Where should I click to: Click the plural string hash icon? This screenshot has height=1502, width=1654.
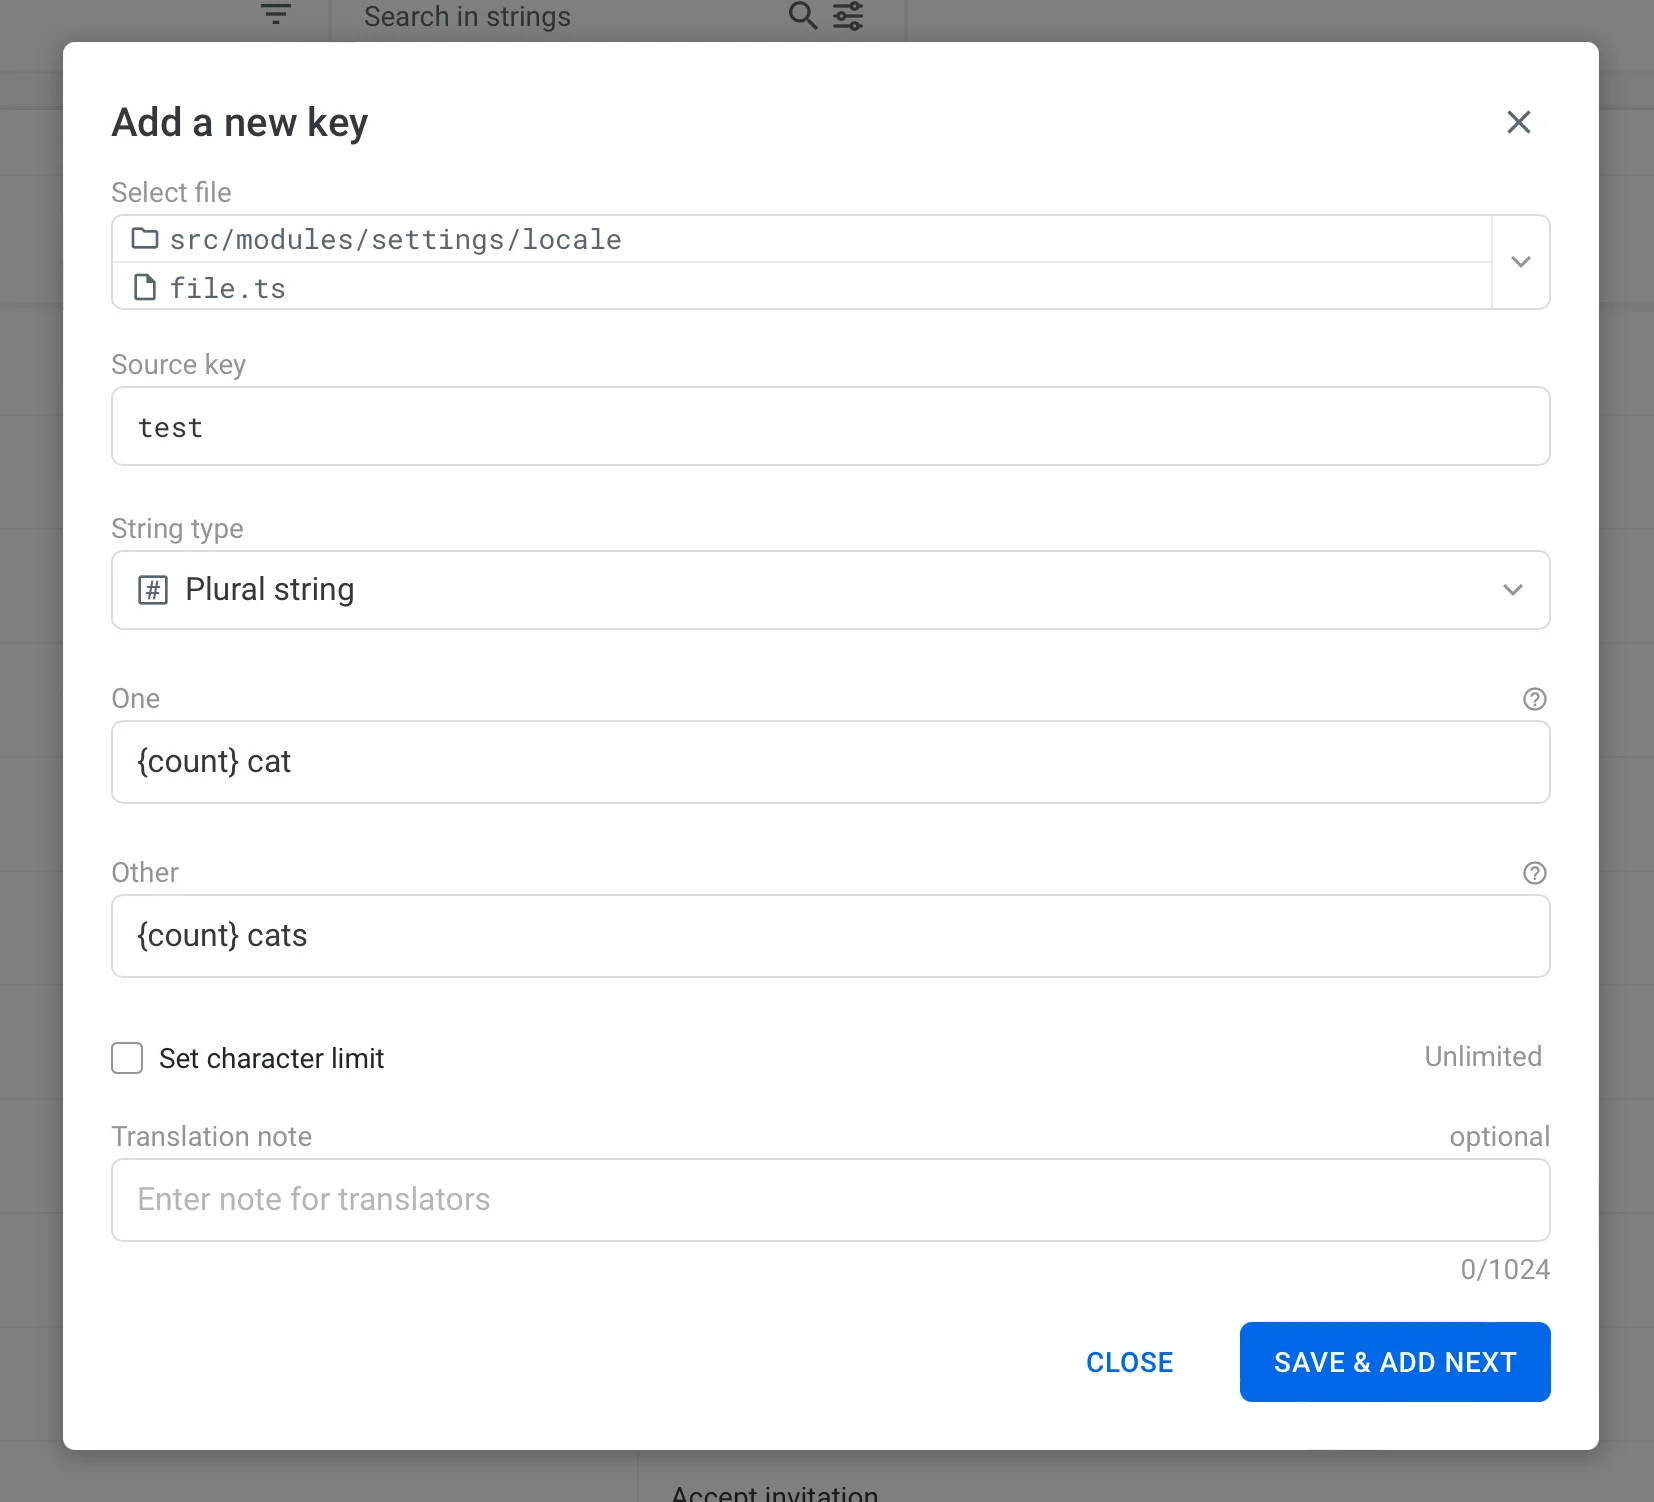point(152,590)
